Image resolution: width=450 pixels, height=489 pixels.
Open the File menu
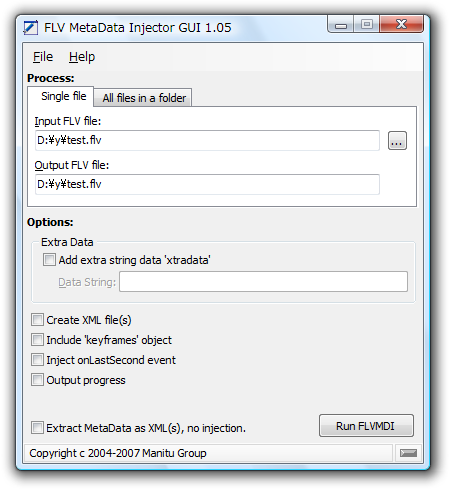pos(43,57)
